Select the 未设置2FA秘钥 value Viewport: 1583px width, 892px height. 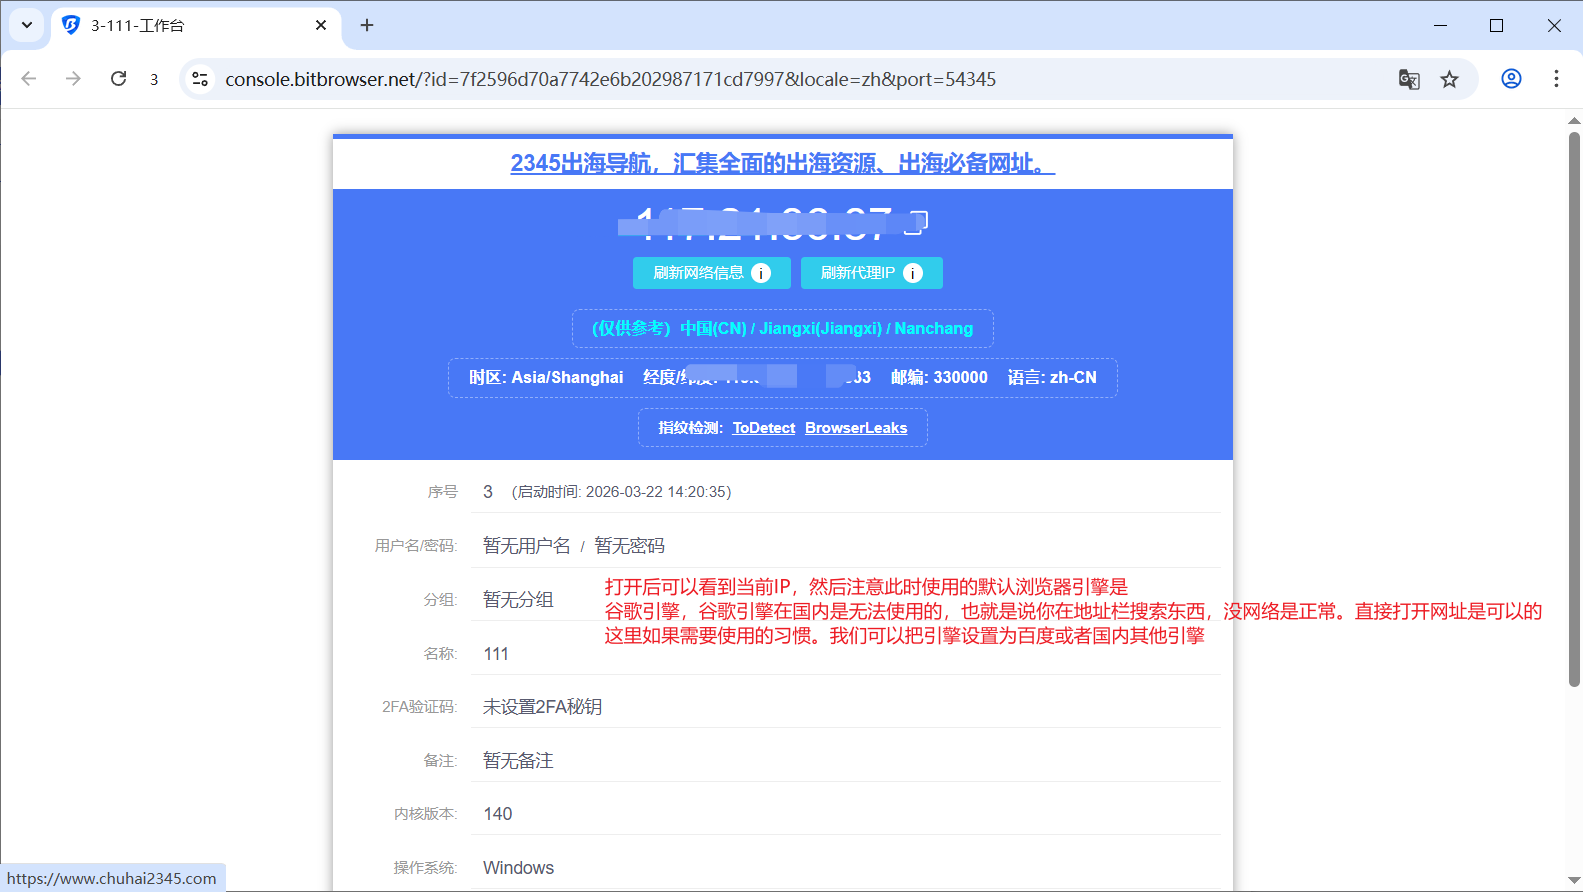tap(542, 707)
